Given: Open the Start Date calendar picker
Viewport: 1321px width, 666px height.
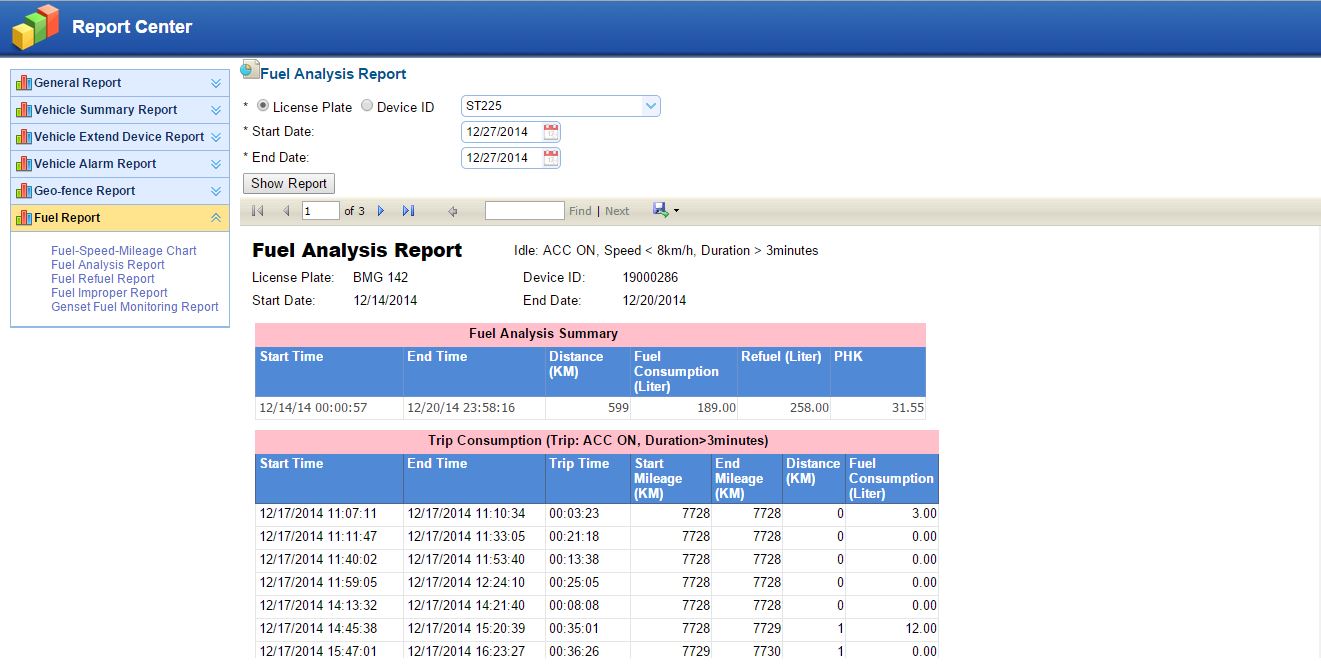Looking at the screenshot, I should pos(551,132).
